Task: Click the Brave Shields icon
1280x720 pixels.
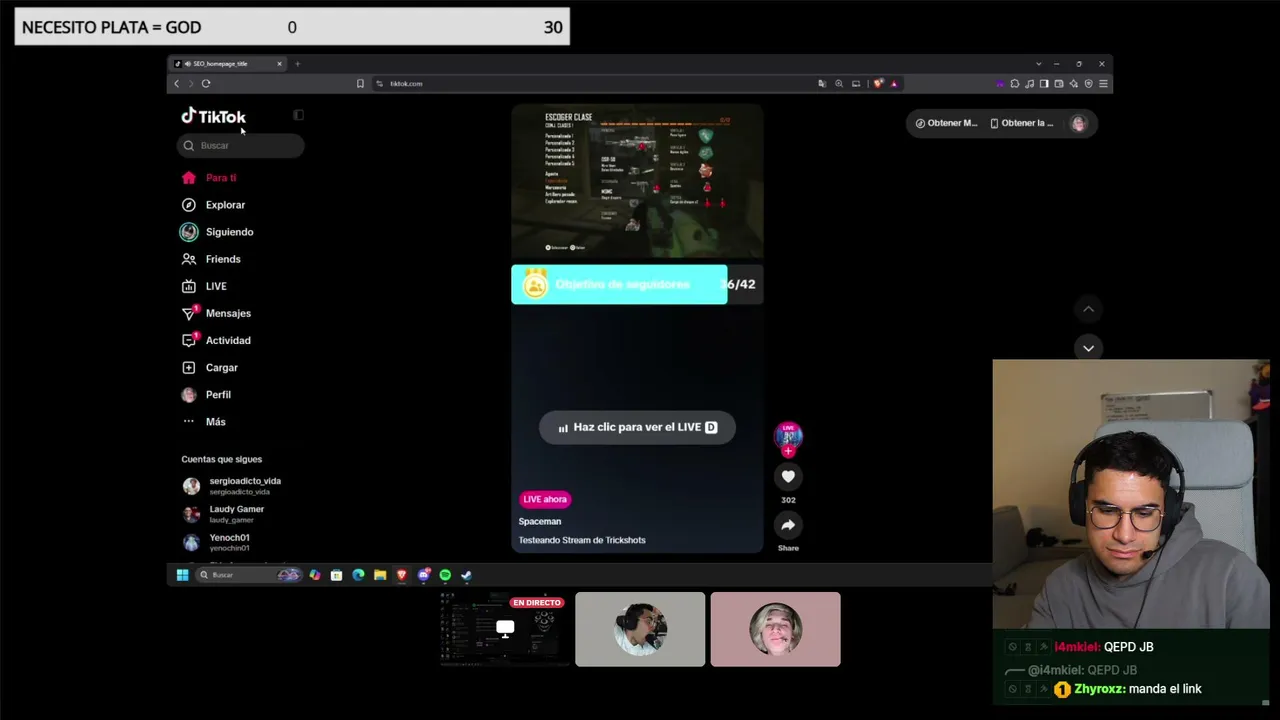Action: (878, 84)
